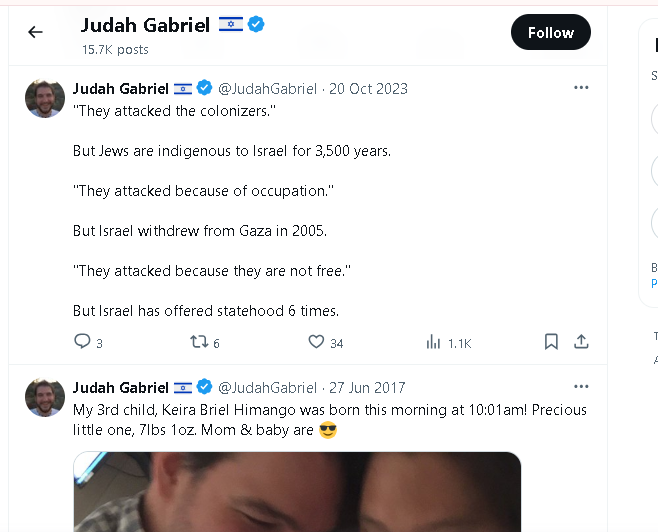Screen dimensions: 658x532
Task: Like the 20 Oct 2023 post
Action: pyautogui.click(x=316, y=342)
